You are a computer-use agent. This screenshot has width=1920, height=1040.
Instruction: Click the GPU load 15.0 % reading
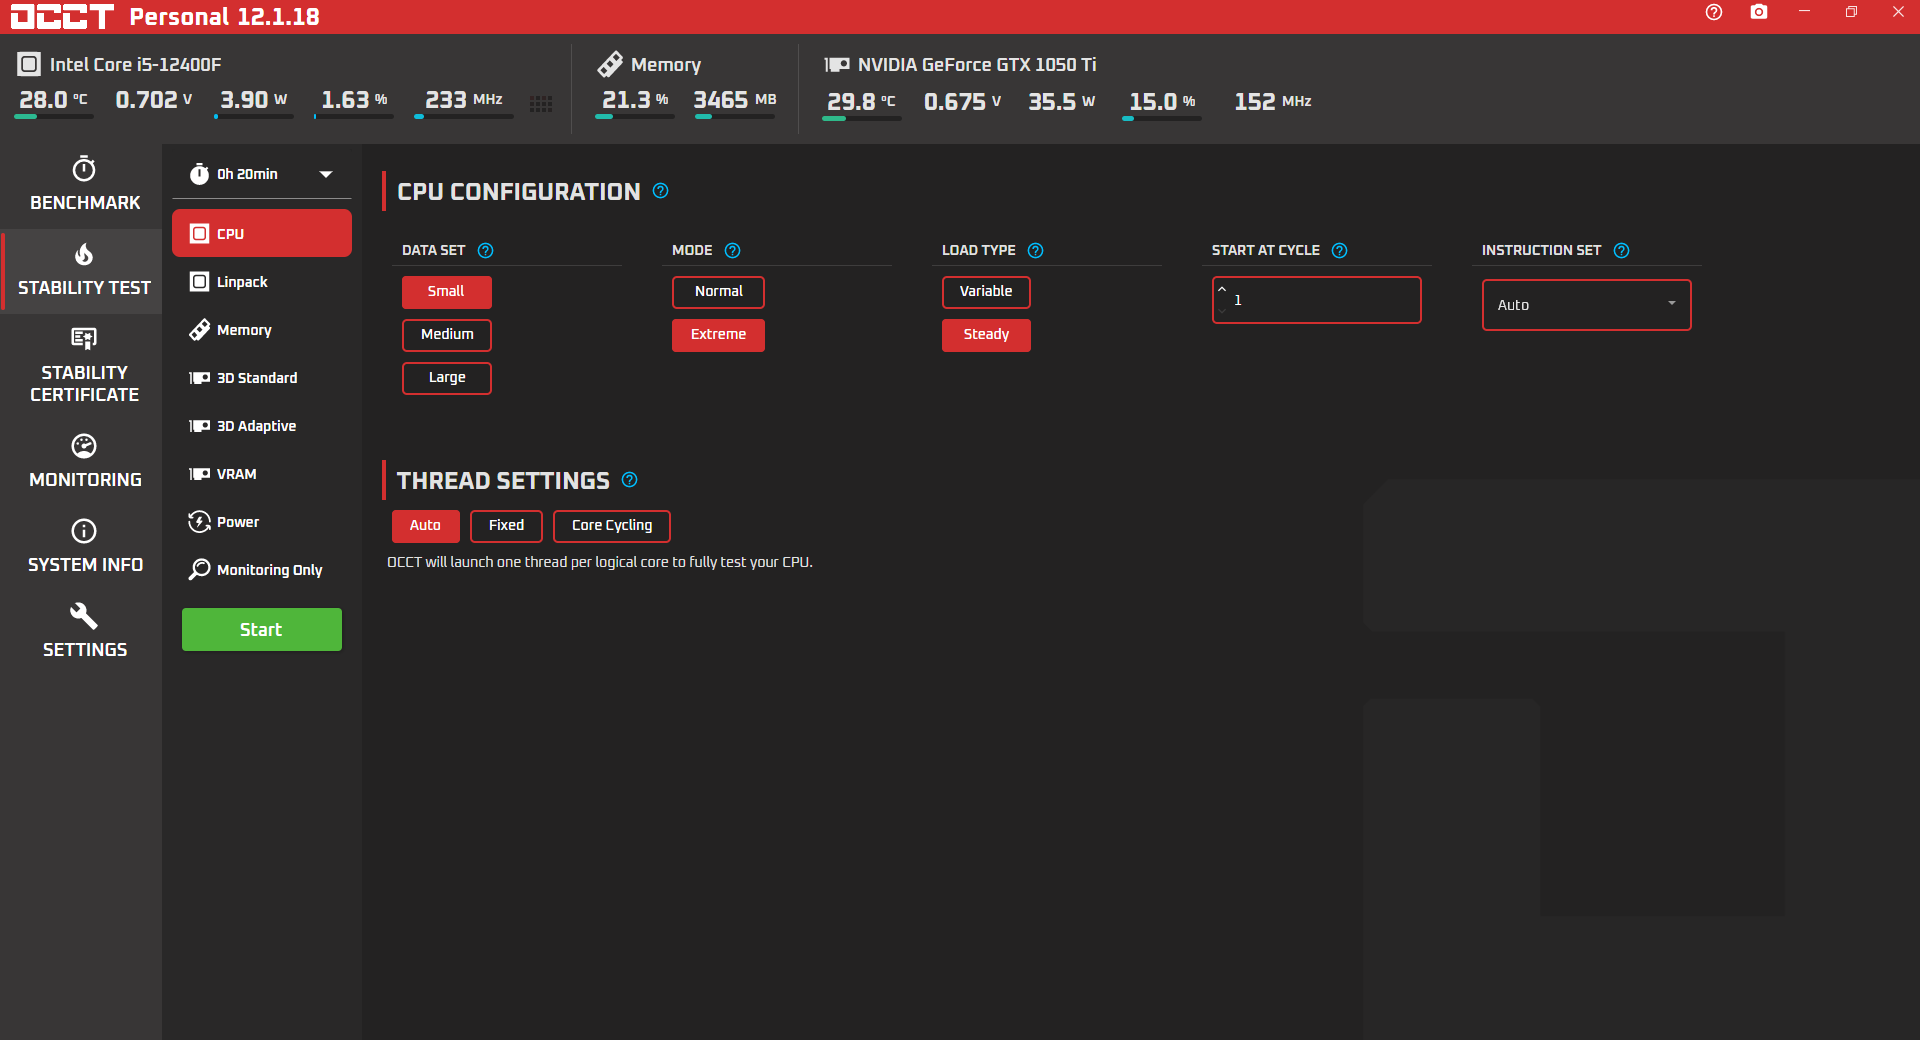coord(1163,102)
